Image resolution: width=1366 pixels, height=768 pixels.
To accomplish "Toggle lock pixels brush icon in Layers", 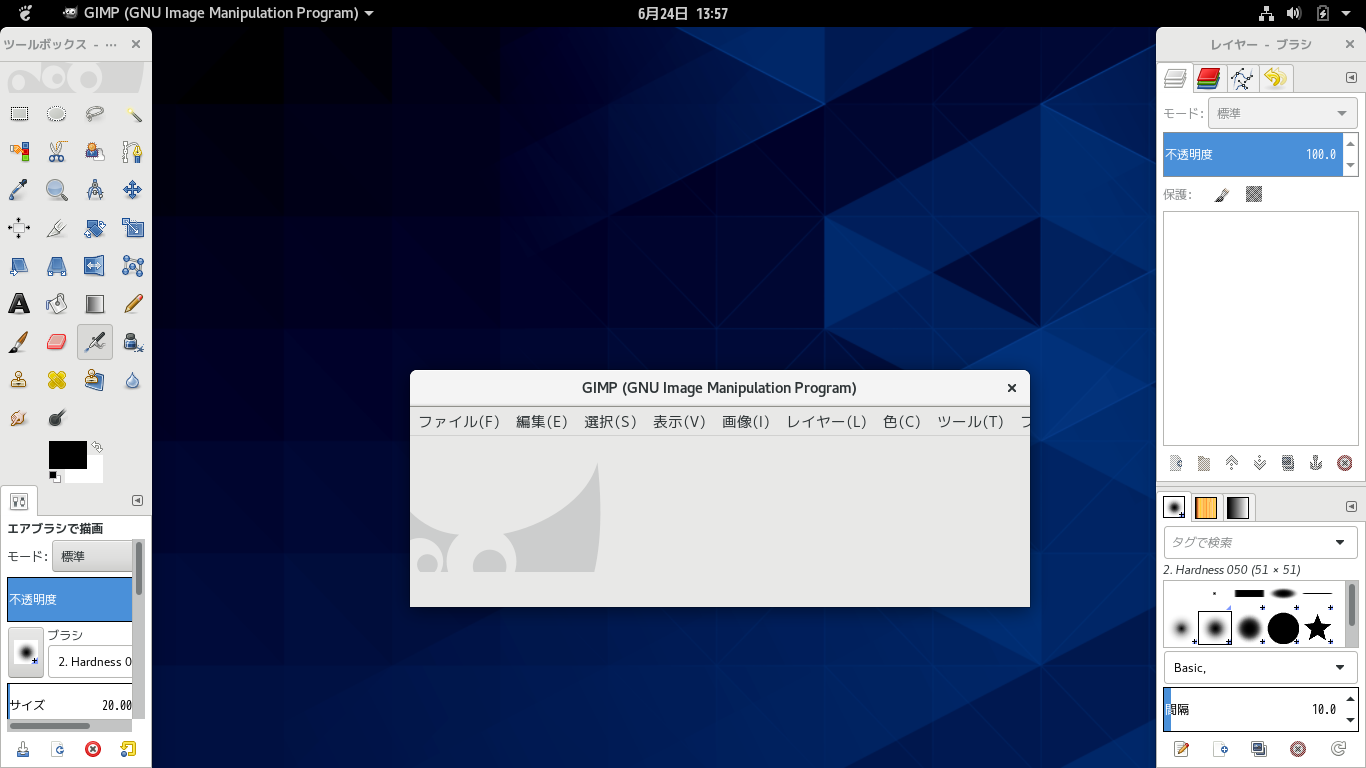I will (1222, 194).
